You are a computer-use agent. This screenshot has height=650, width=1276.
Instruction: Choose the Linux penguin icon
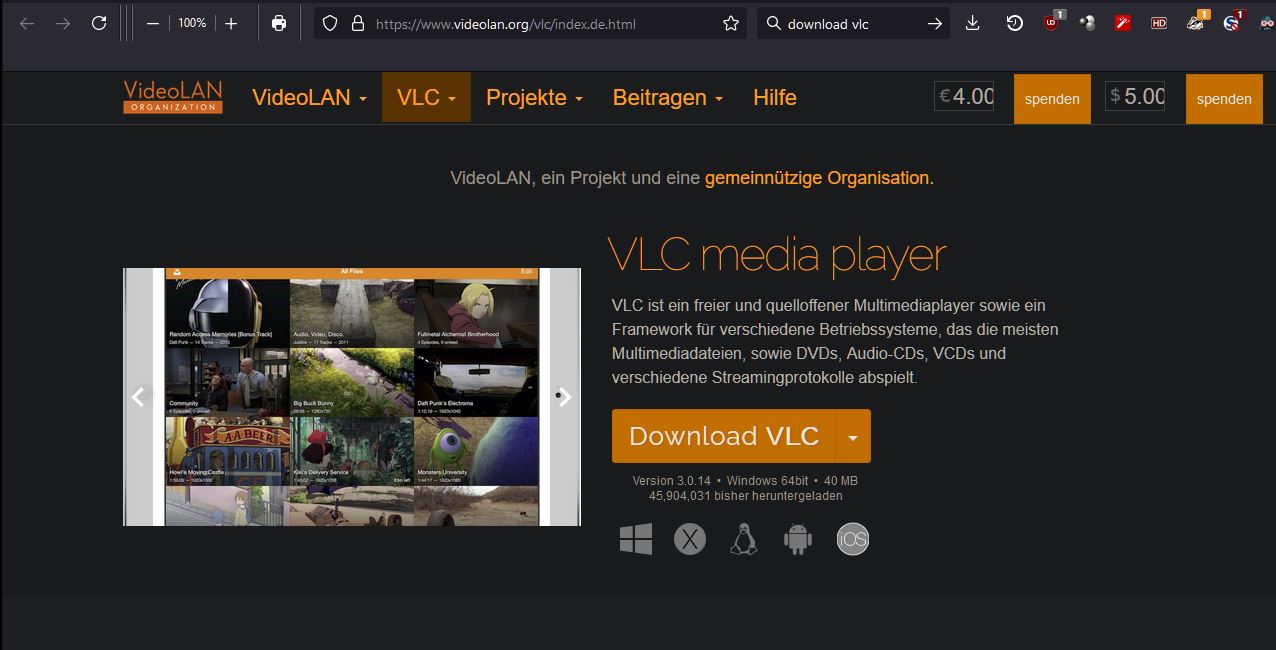(x=743, y=539)
